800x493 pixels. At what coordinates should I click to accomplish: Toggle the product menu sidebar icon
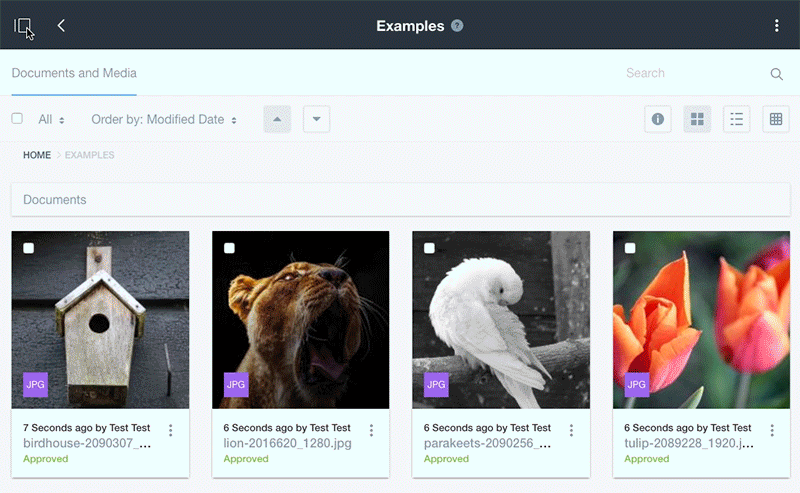coord(23,26)
